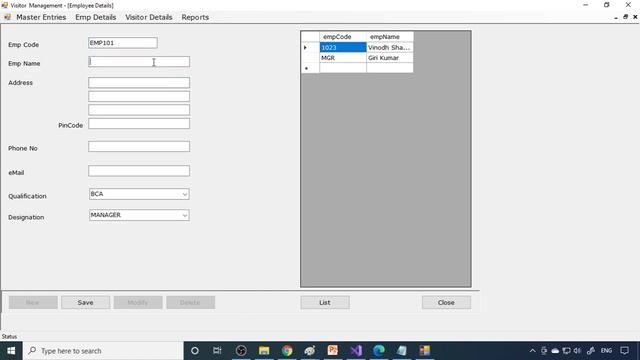This screenshot has height=360, width=640.
Task: Select the Vinodh Sha... name cell
Action: click(x=390, y=47)
